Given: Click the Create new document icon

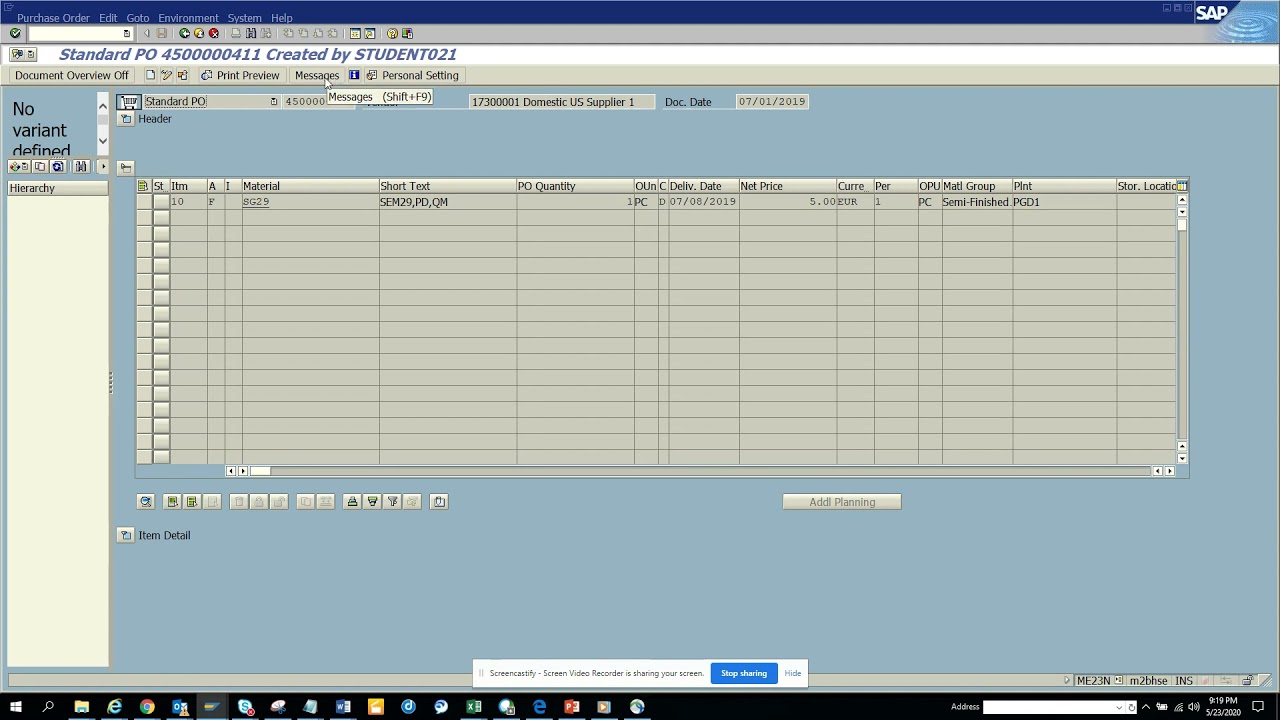Looking at the screenshot, I should (x=151, y=75).
